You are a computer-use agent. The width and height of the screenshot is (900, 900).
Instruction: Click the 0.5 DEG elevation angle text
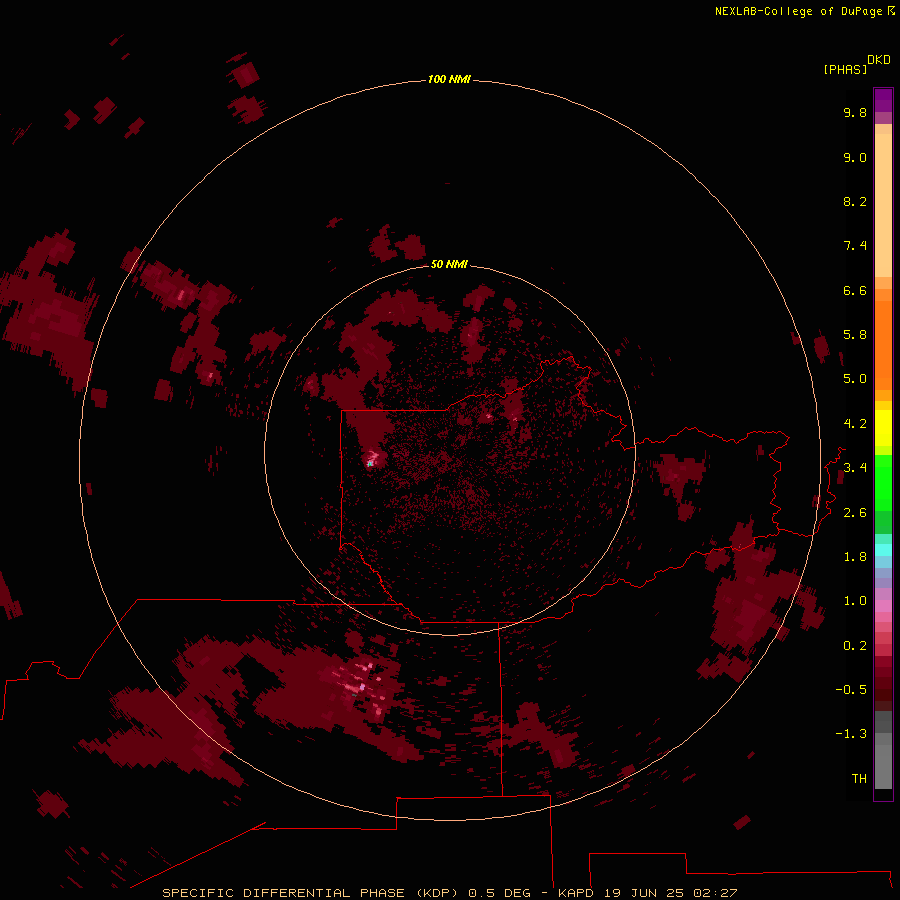[501, 893]
